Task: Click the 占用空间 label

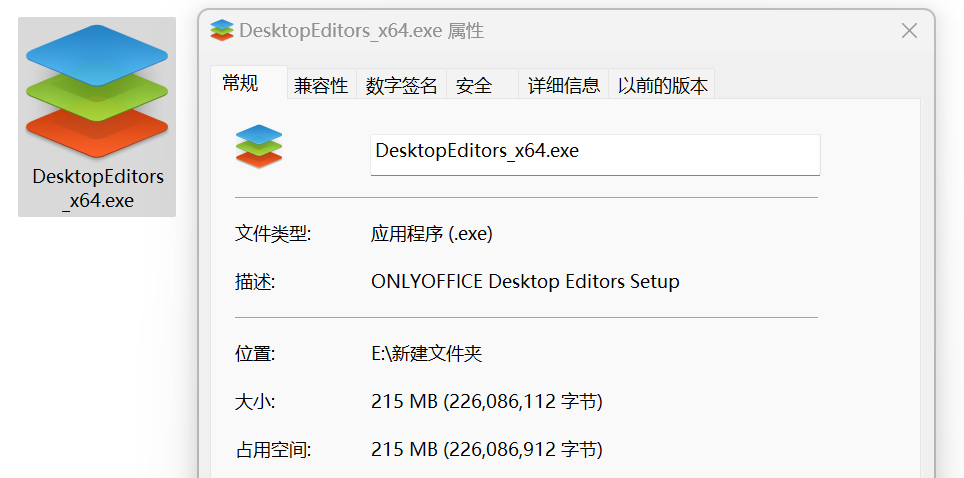Action: tap(273, 450)
